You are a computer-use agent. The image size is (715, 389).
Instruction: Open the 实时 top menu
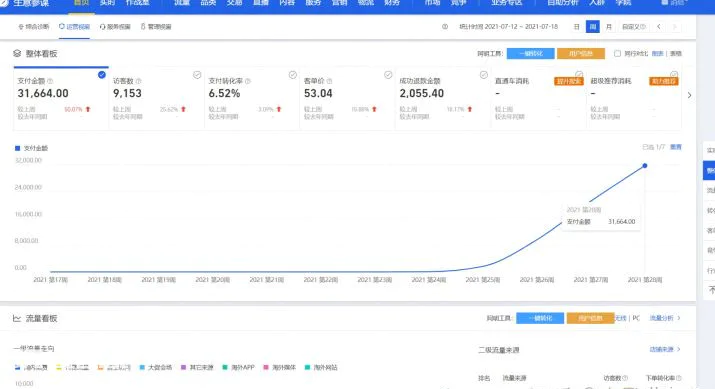click(108, 3)
